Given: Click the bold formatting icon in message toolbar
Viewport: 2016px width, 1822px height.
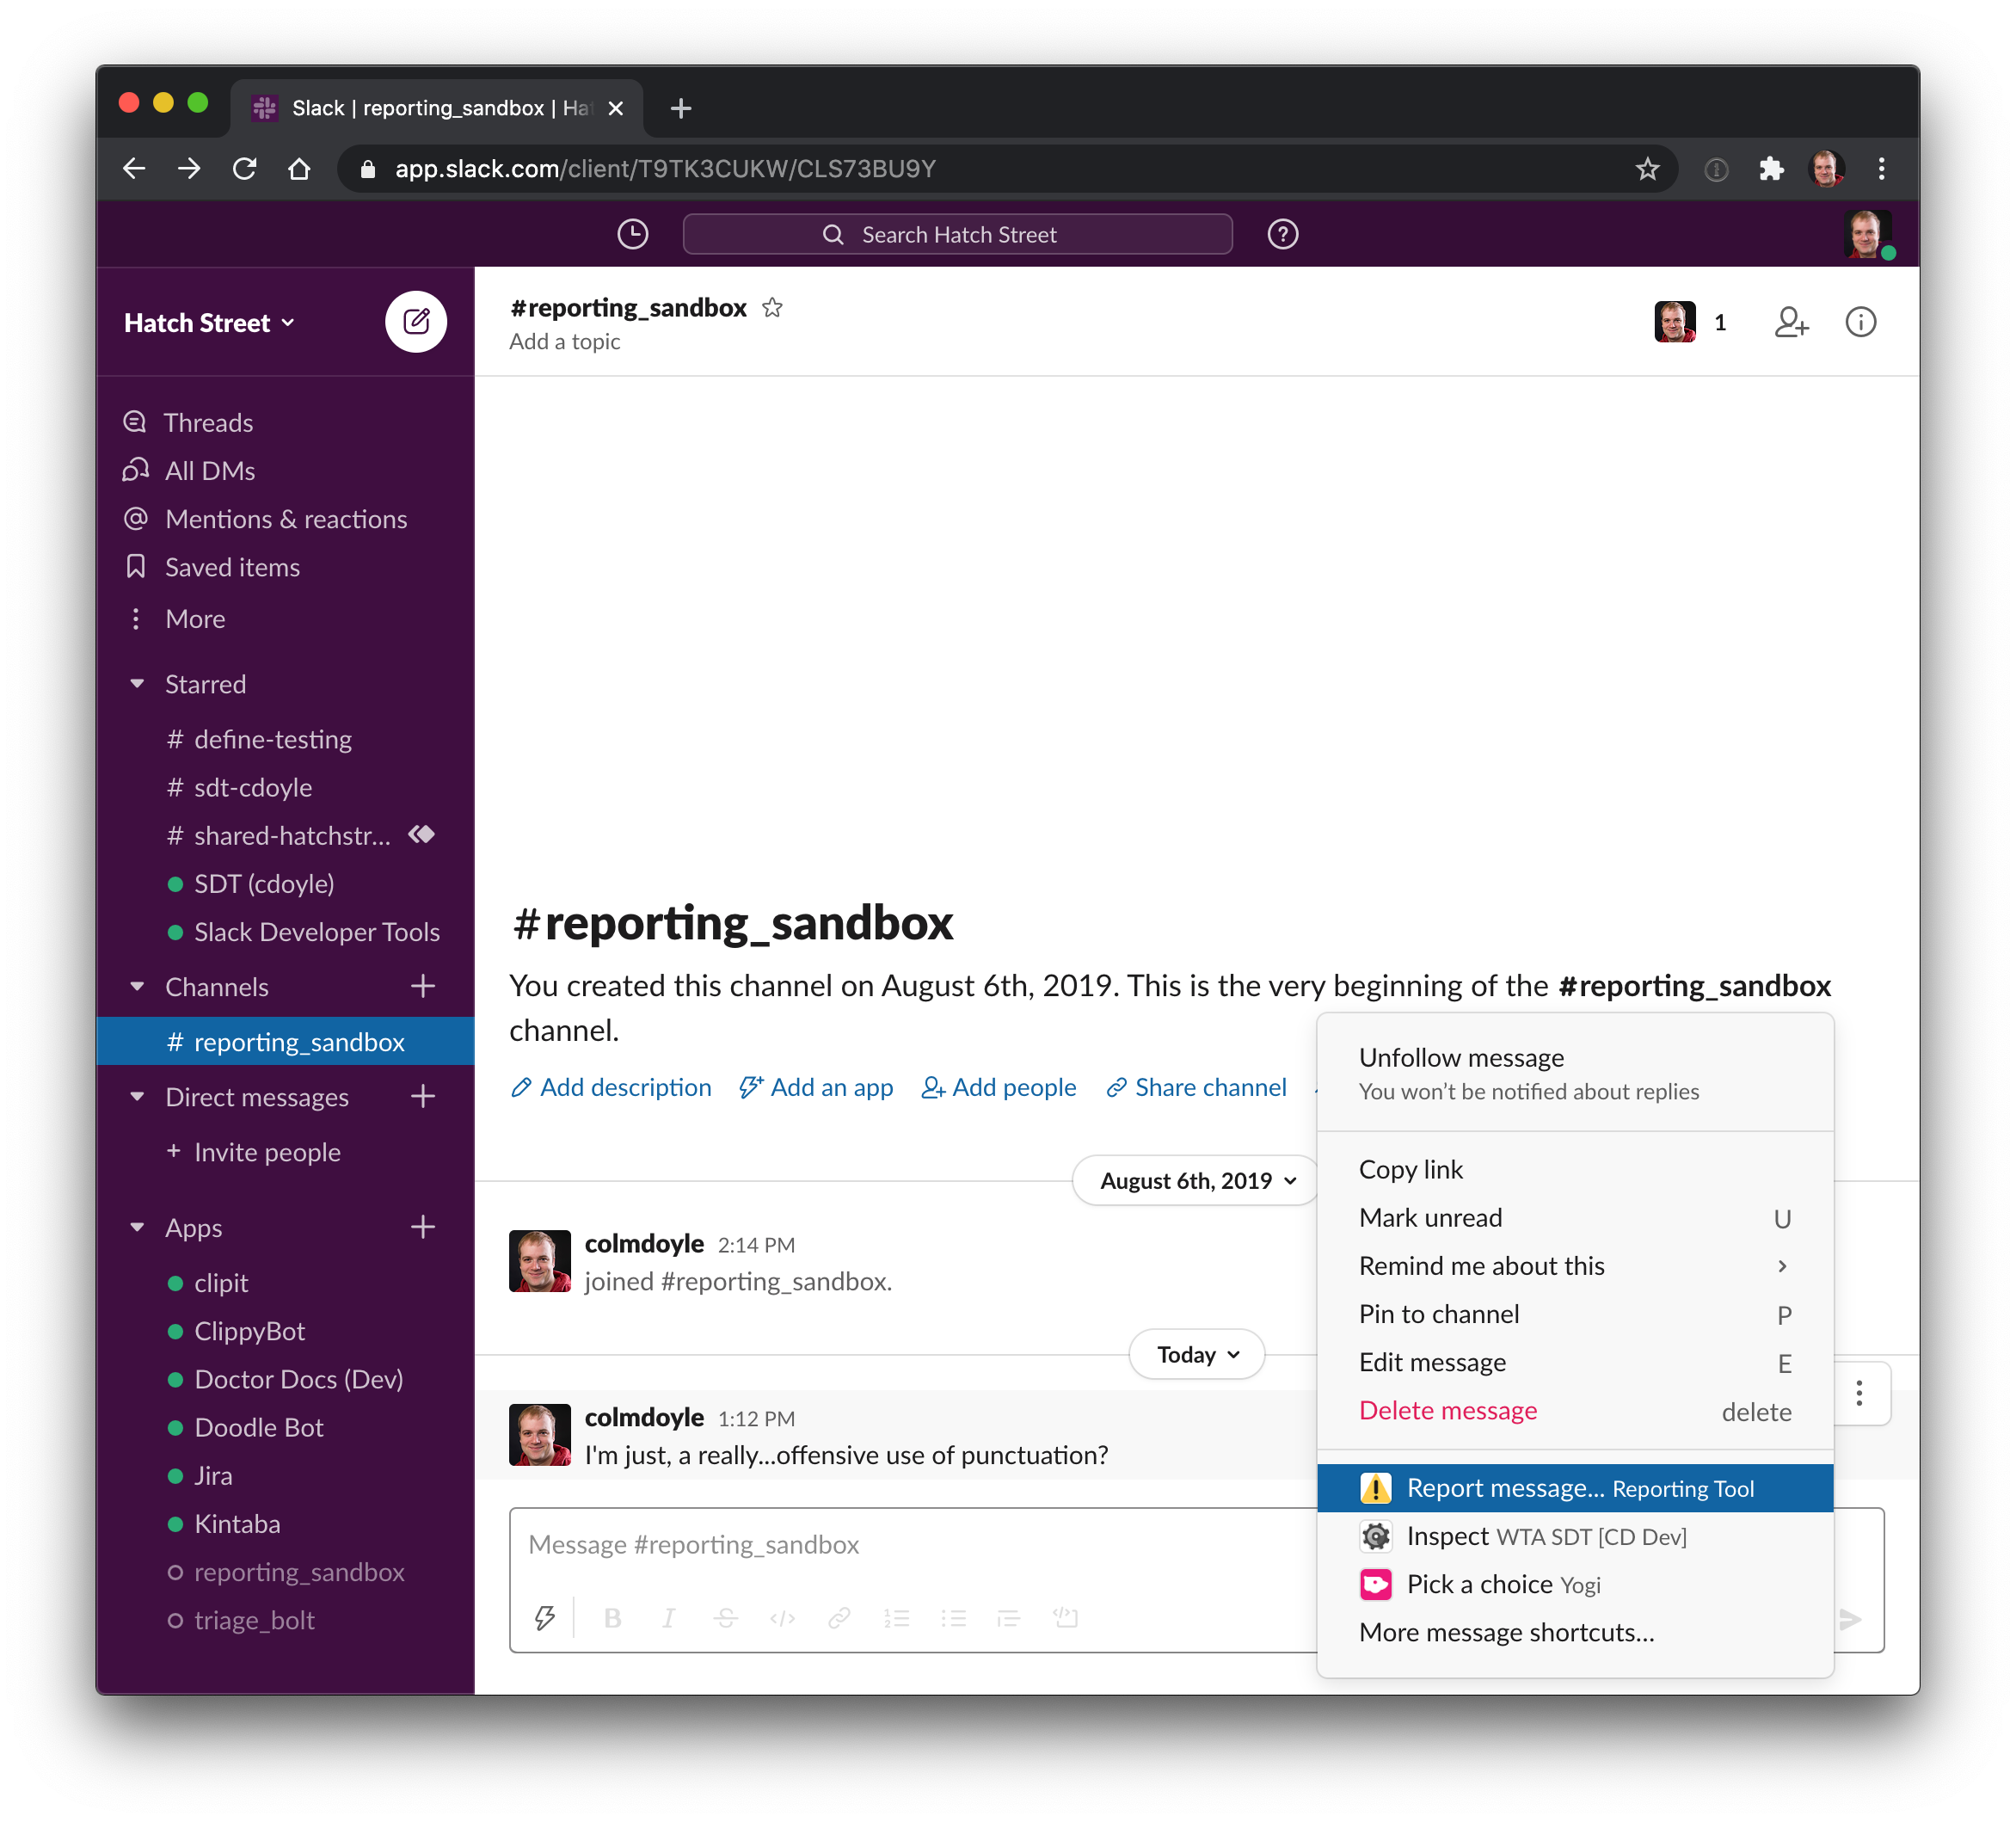Looking at the screenshot, I should click(x=613, y=1616).
